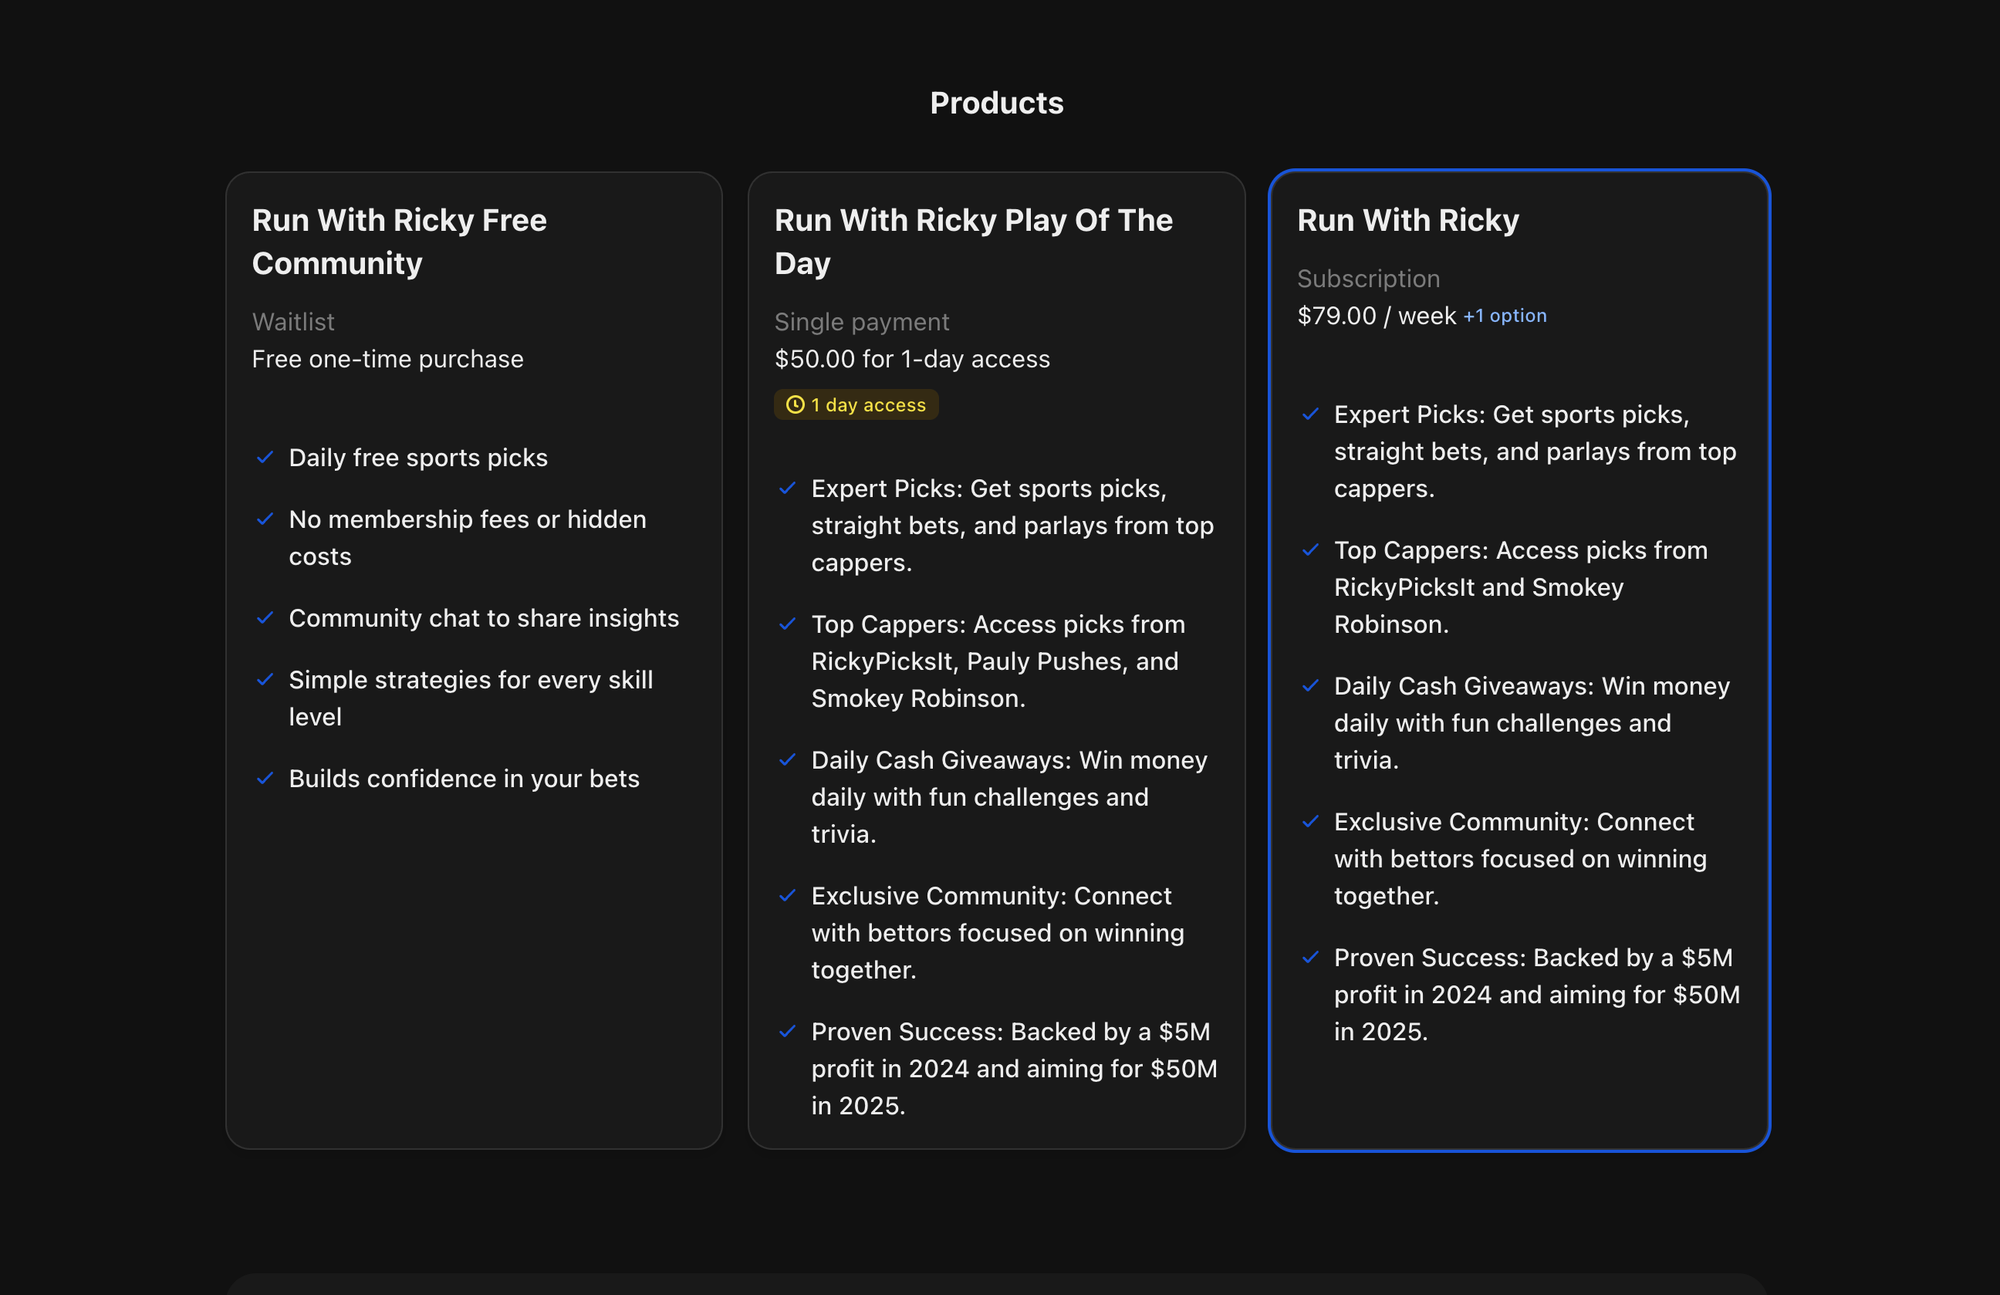Viewport: 2000px width, 1295px height.
Task: Click the $79.00 / week price text
Action: tap(1376, 316)
